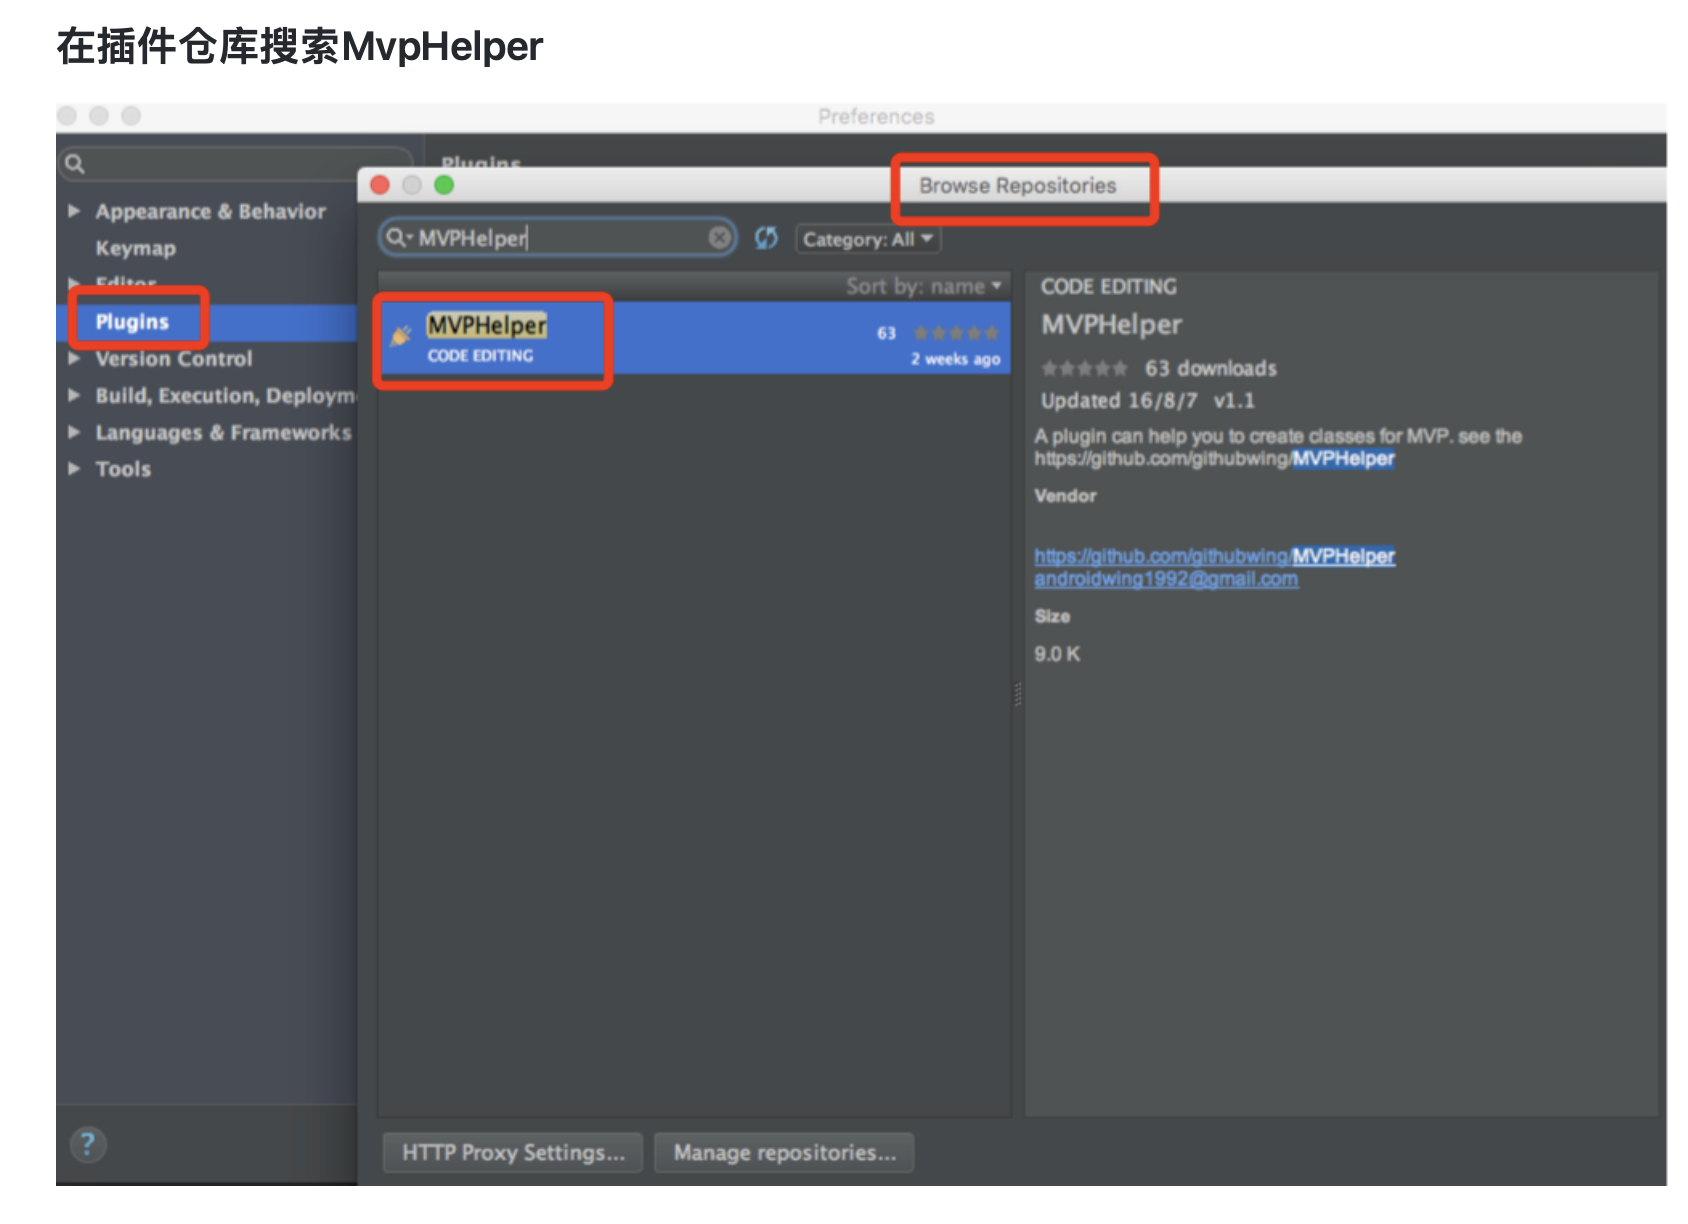Click the star rating beside 63 downloads
This screenshot has height=1224, width=1688.
pyautogui.click(x=1083, y=368)
